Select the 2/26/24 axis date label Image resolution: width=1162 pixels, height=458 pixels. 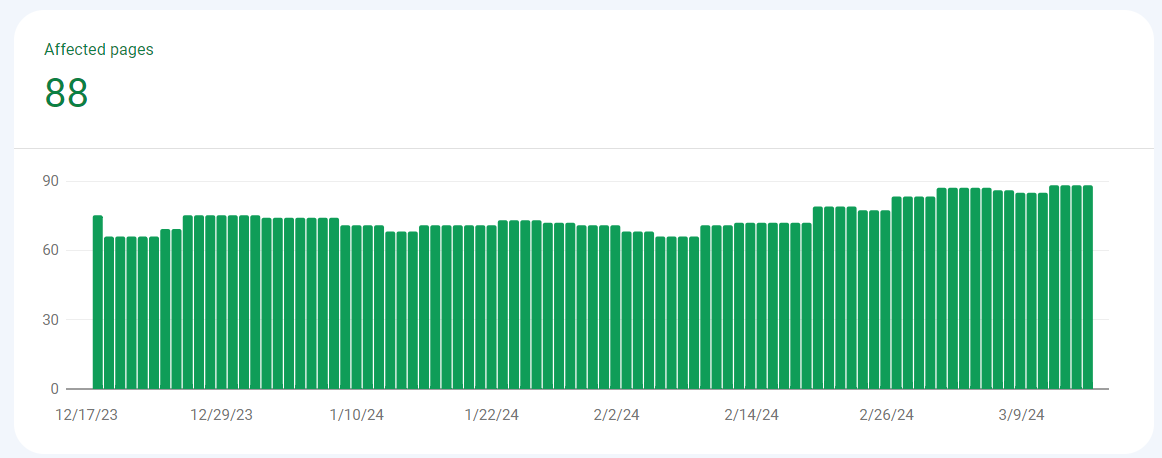coord(886,415)
